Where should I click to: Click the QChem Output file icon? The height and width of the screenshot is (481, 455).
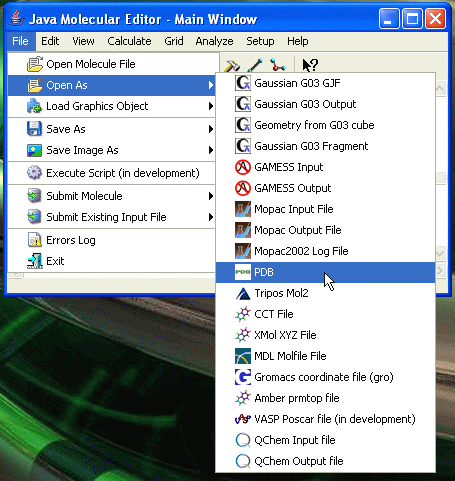243,461
